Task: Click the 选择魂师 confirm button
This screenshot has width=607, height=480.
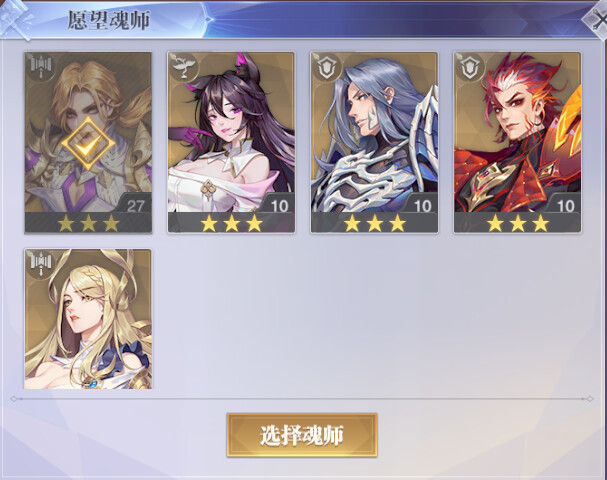Action: (x=302, y=435)
